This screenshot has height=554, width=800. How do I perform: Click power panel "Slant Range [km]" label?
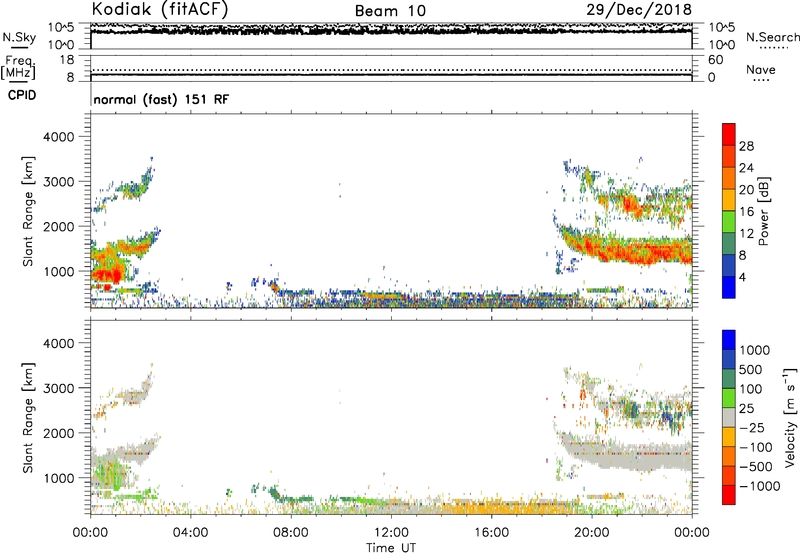pos(28,211)
